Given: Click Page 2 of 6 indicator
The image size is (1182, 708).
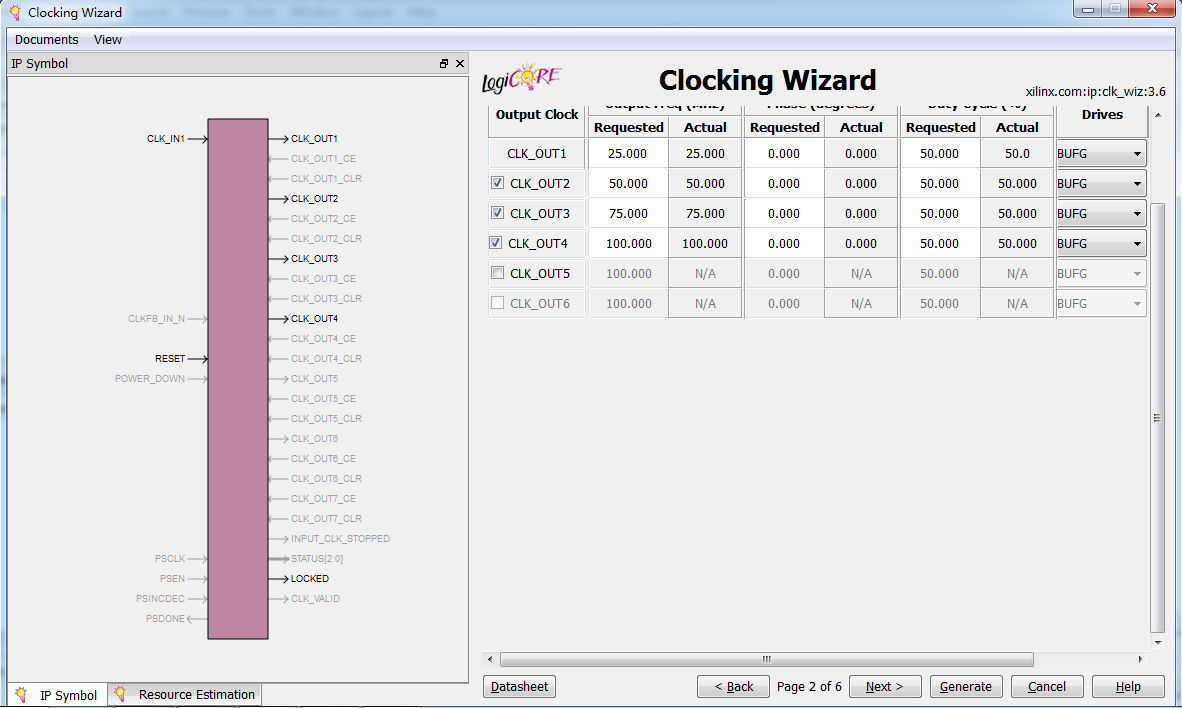Looking at the screenshot, I should (x=809, y=686).
